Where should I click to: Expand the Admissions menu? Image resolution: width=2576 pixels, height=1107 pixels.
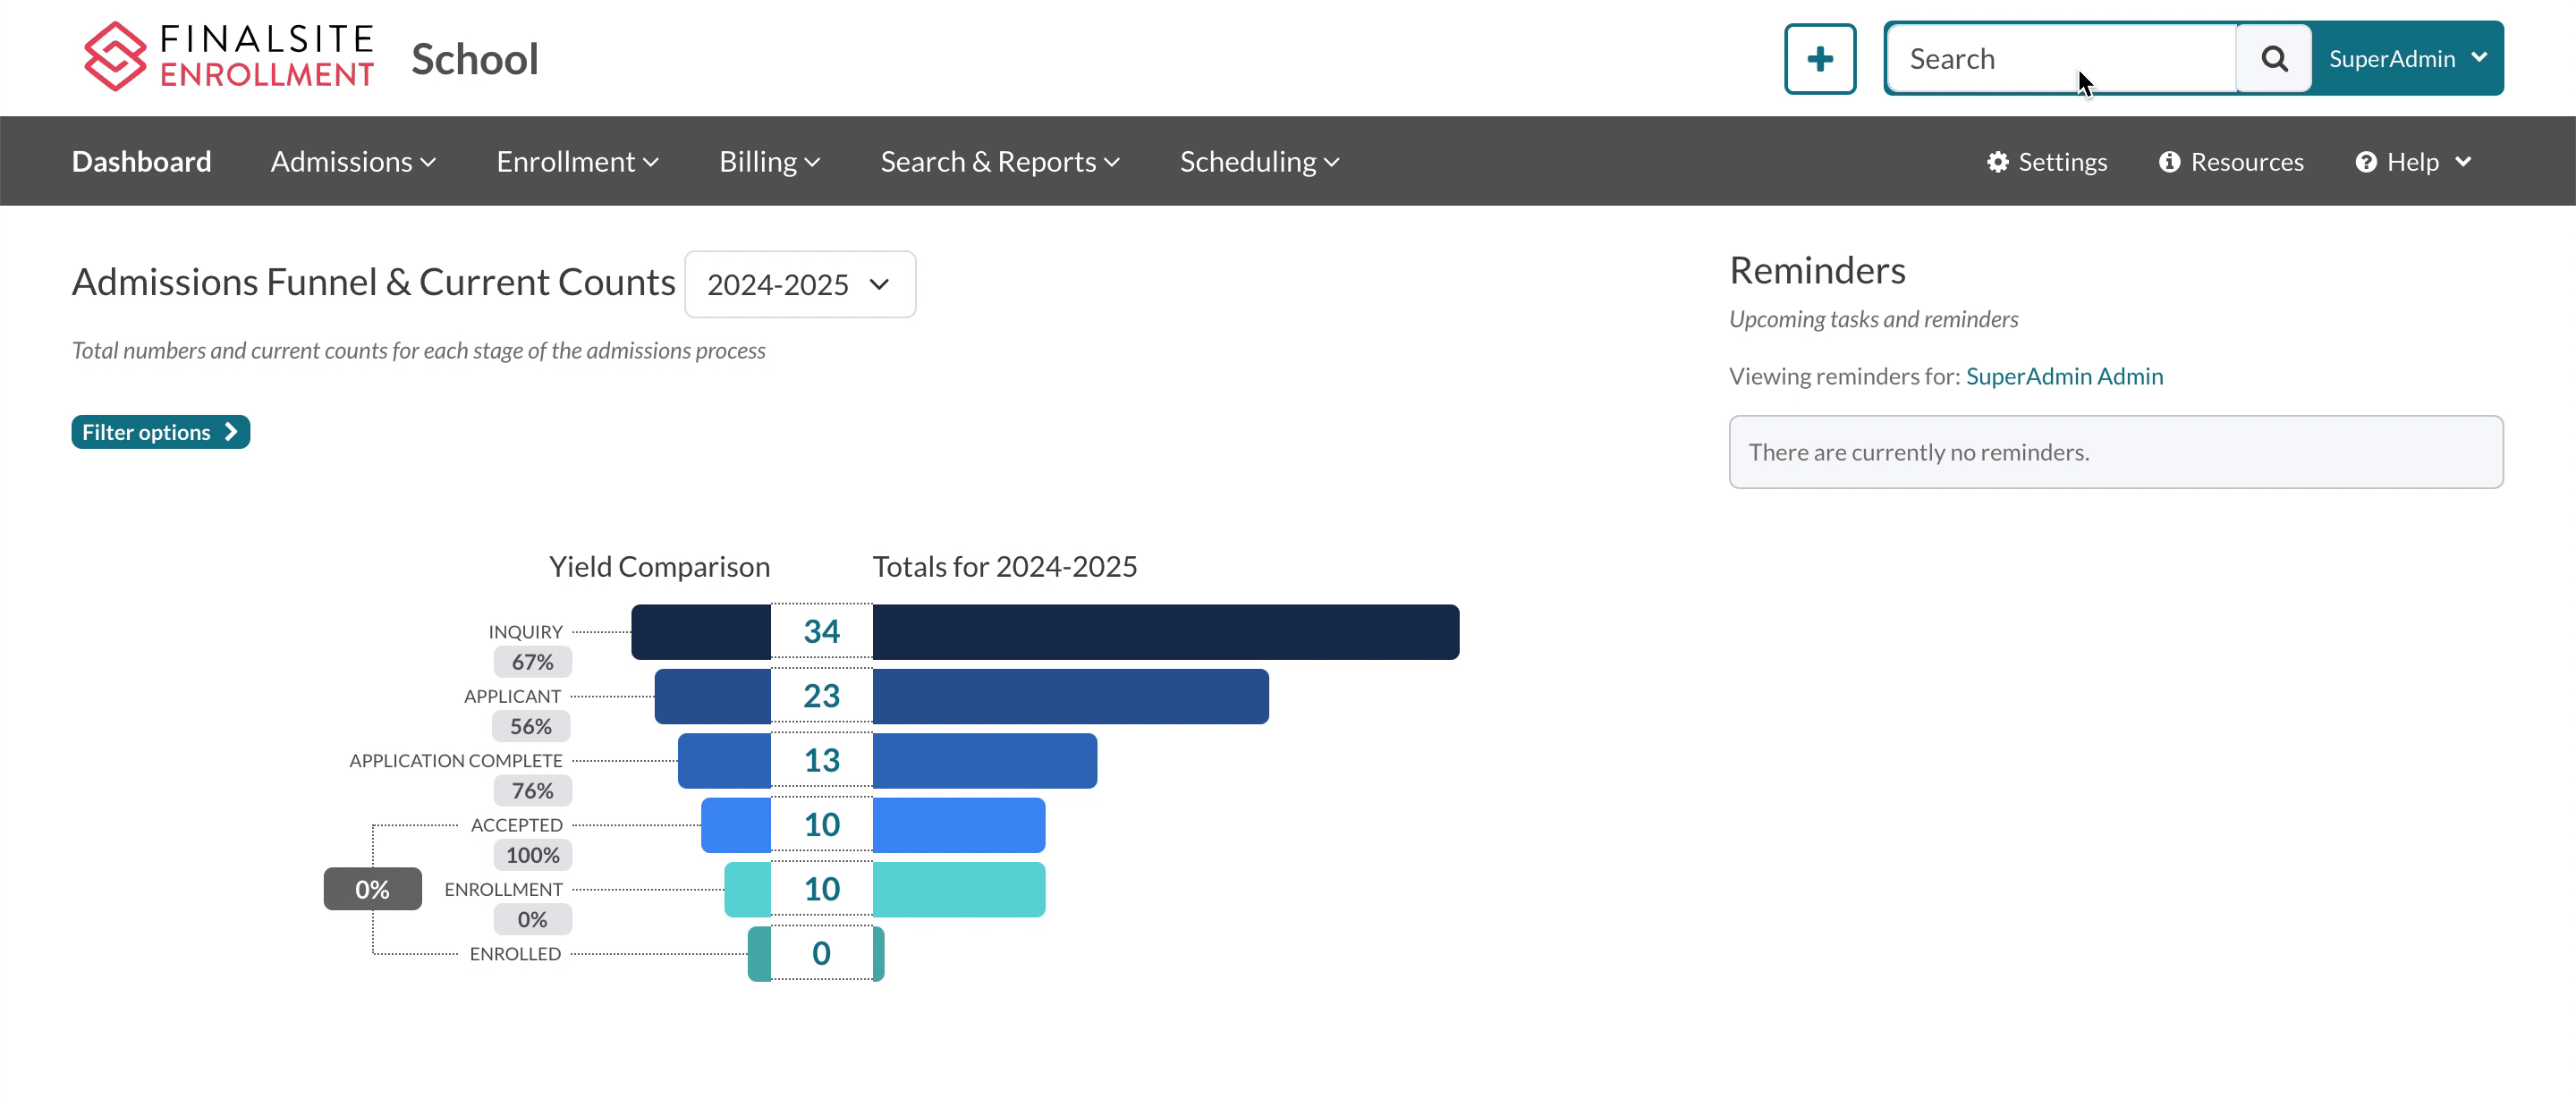353,162
